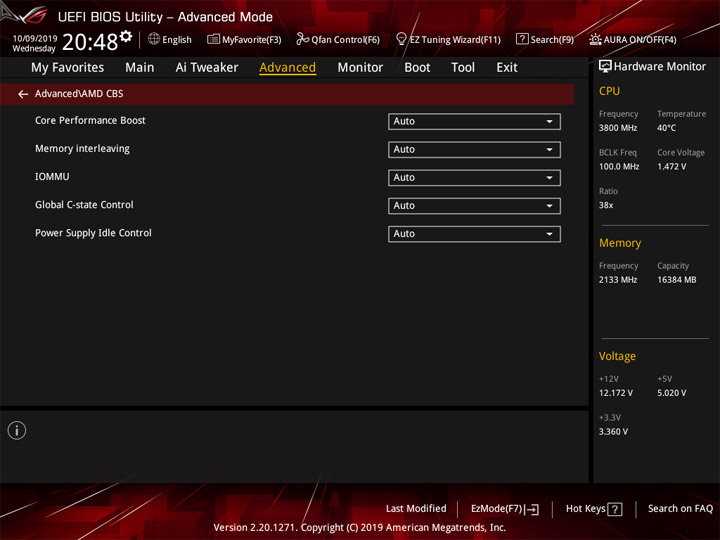Click the EzMode exit arrow icon
The width and height of the screenshot is (720, 540).
click(x=532, y=509)
